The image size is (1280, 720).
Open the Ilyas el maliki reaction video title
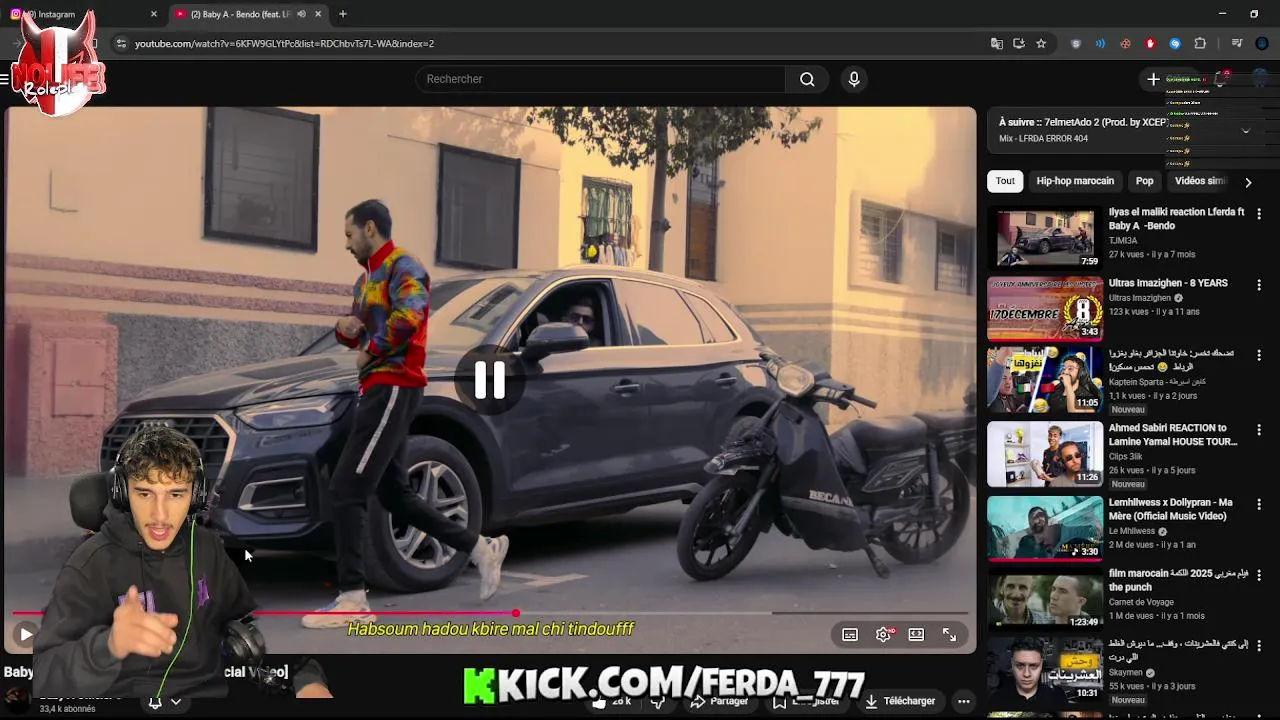(1177, 219)
